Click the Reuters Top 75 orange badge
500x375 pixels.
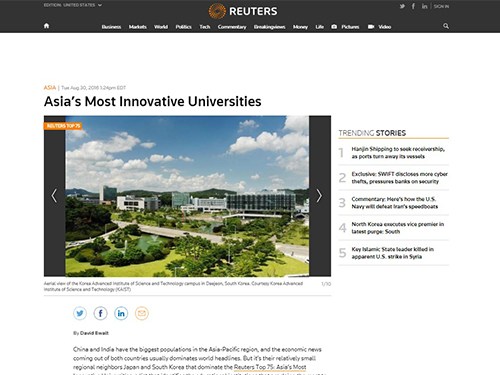click(x=63, y=126)
